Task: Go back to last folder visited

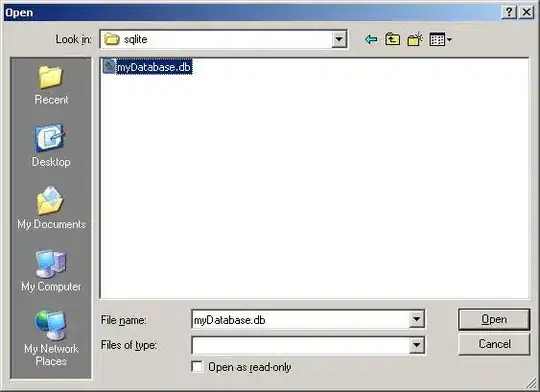Action: 371,40
